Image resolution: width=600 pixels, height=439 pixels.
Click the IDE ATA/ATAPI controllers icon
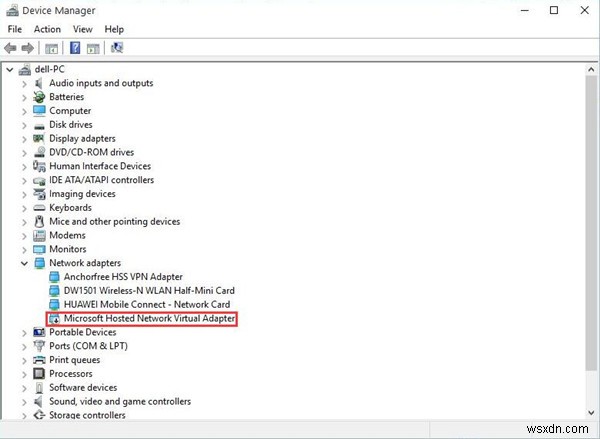click(x=39, y=180)
